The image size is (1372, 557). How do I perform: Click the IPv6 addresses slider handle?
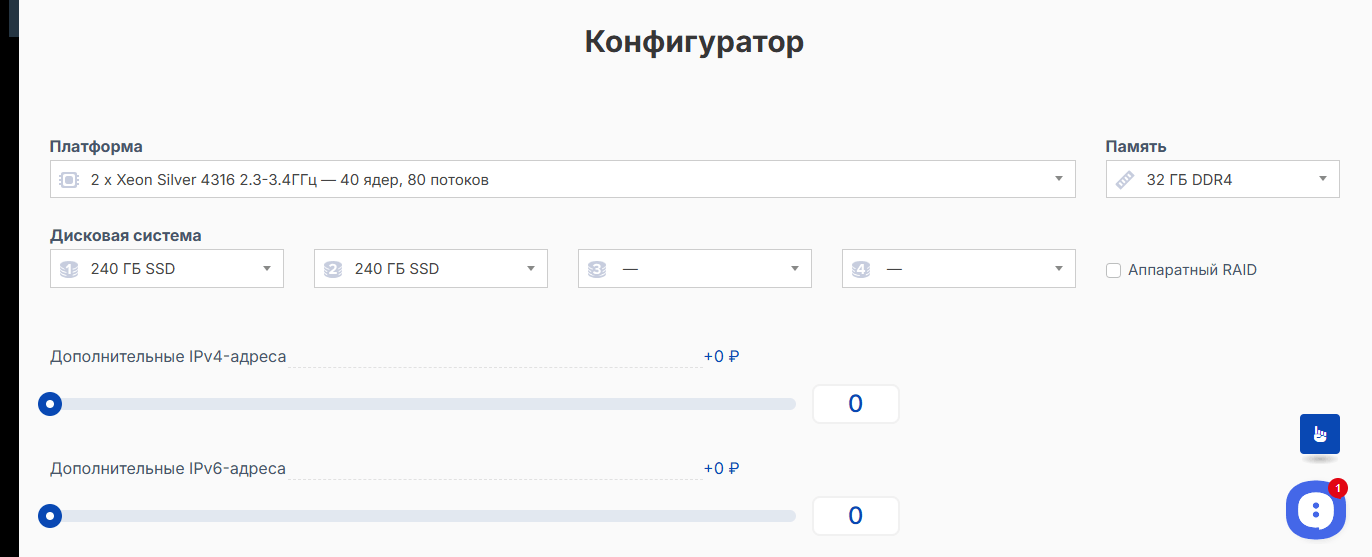(x=49, y=516)
